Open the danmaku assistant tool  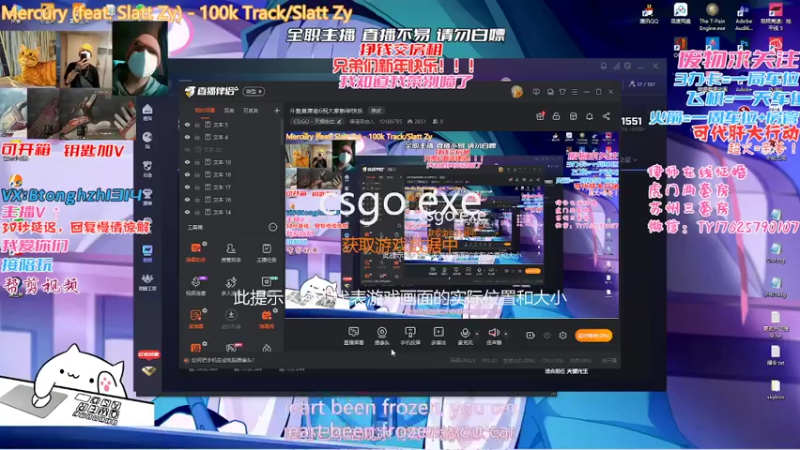[x=196, y=252]
